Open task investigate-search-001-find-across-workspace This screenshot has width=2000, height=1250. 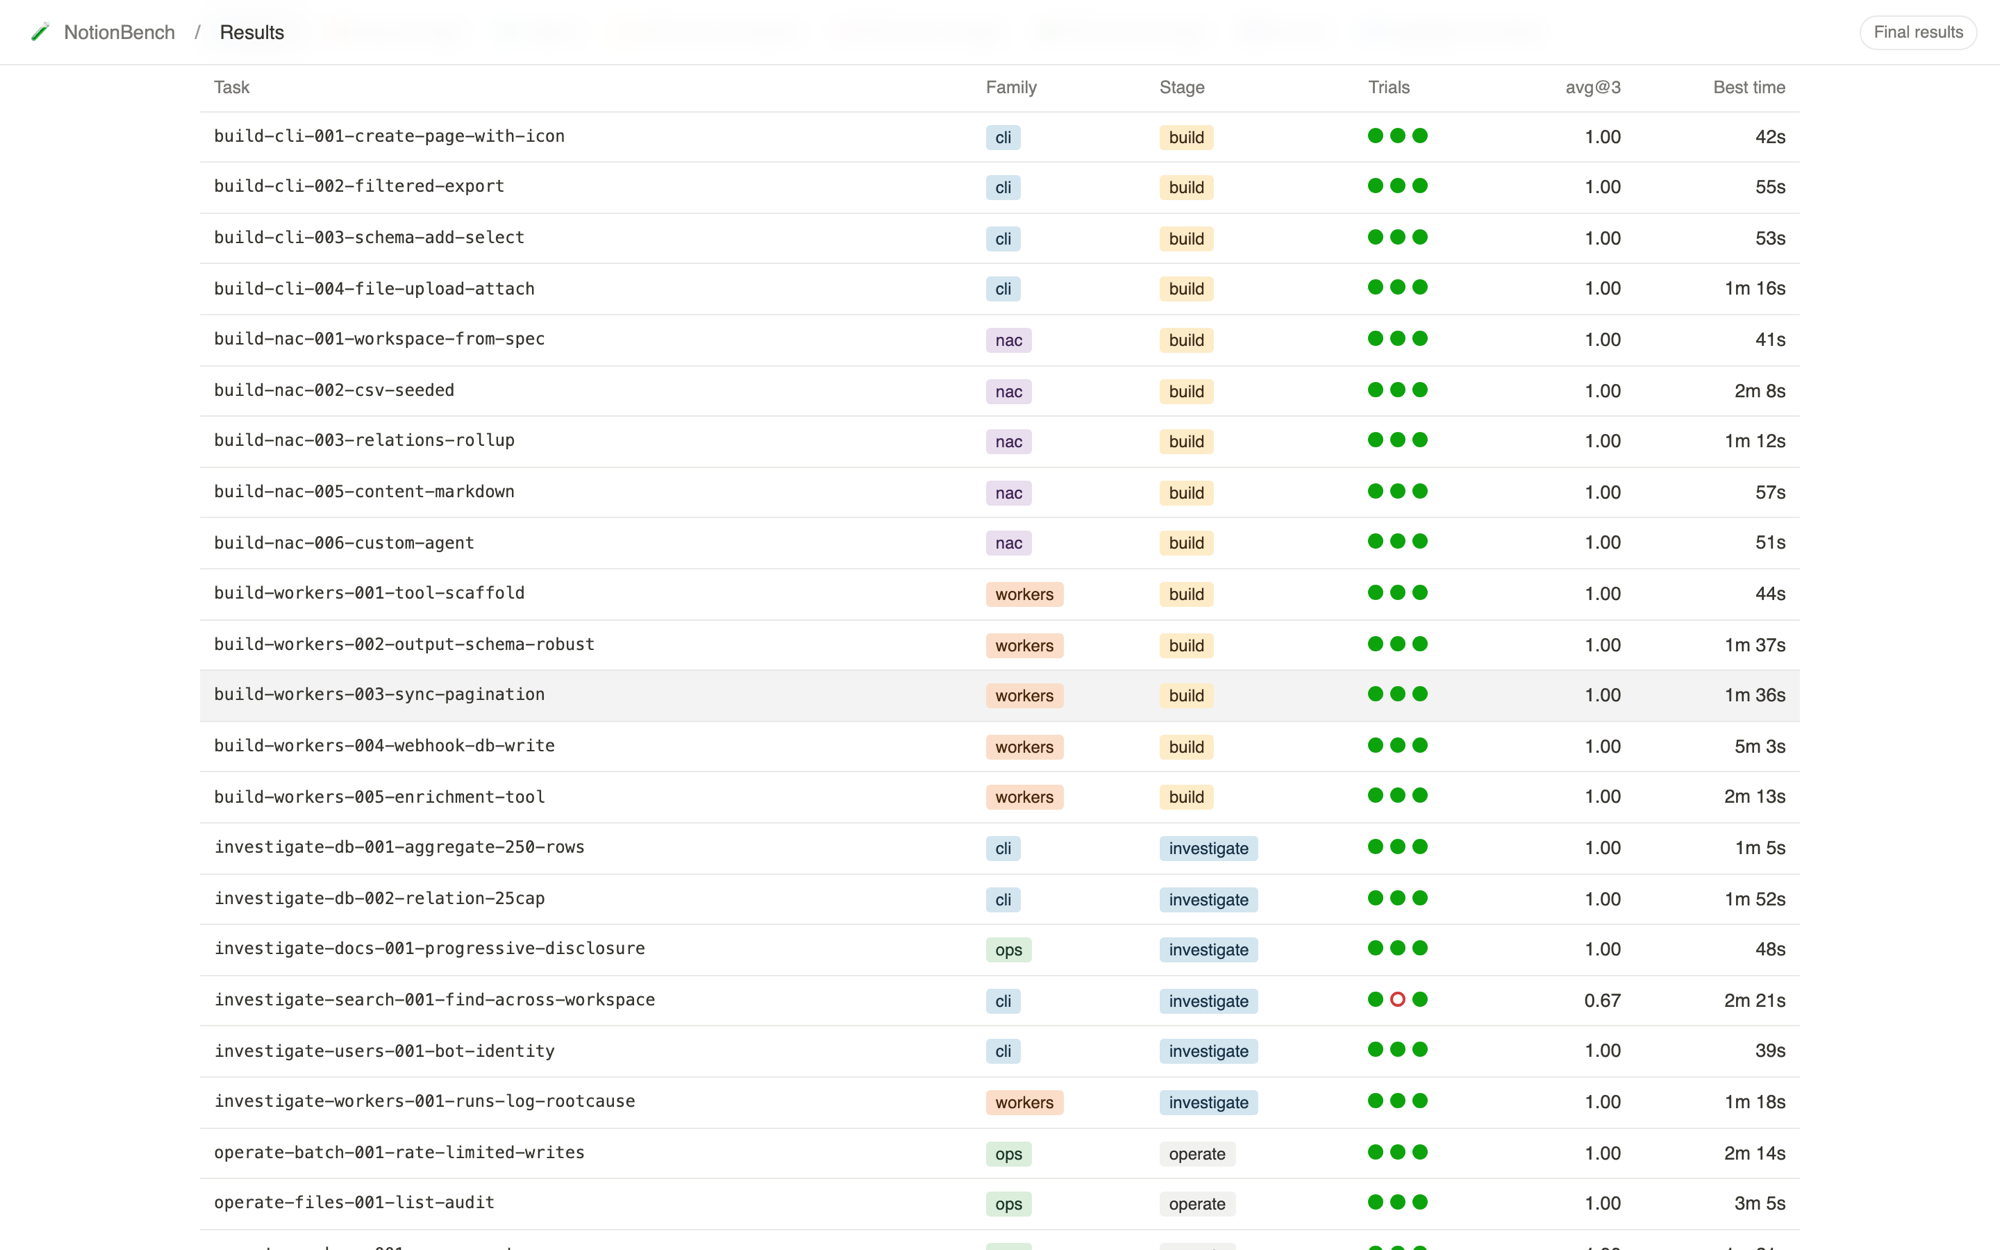pyautogui.click(x=434, y=1000)
